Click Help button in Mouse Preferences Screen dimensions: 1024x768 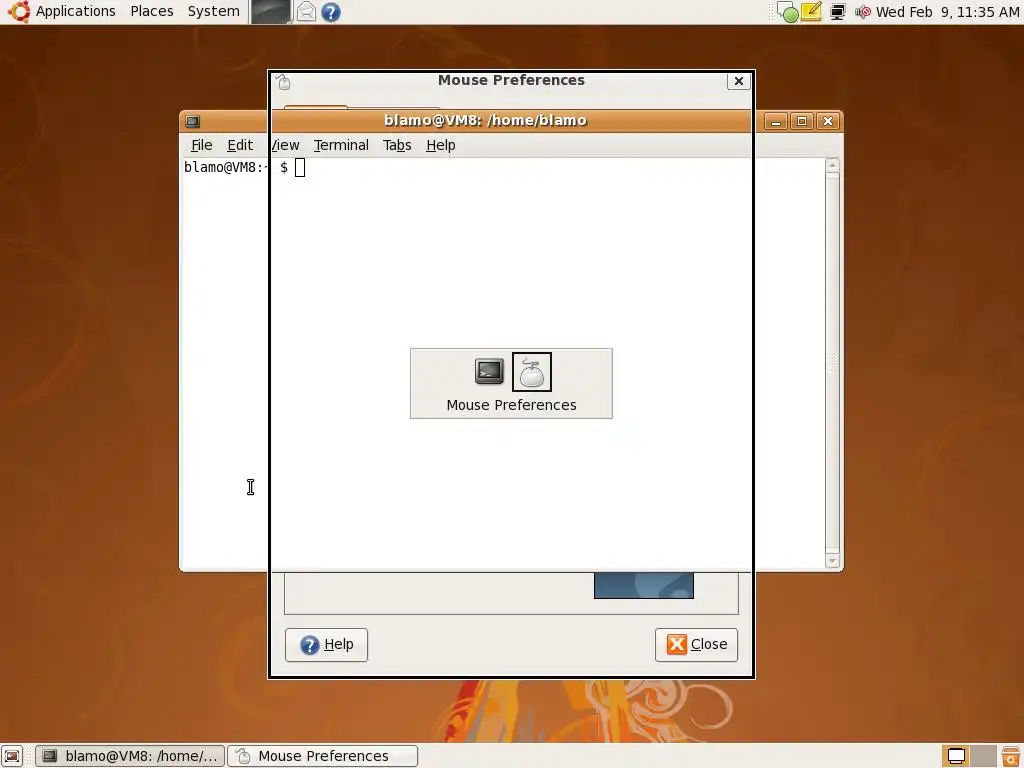[x=327, y=645]
